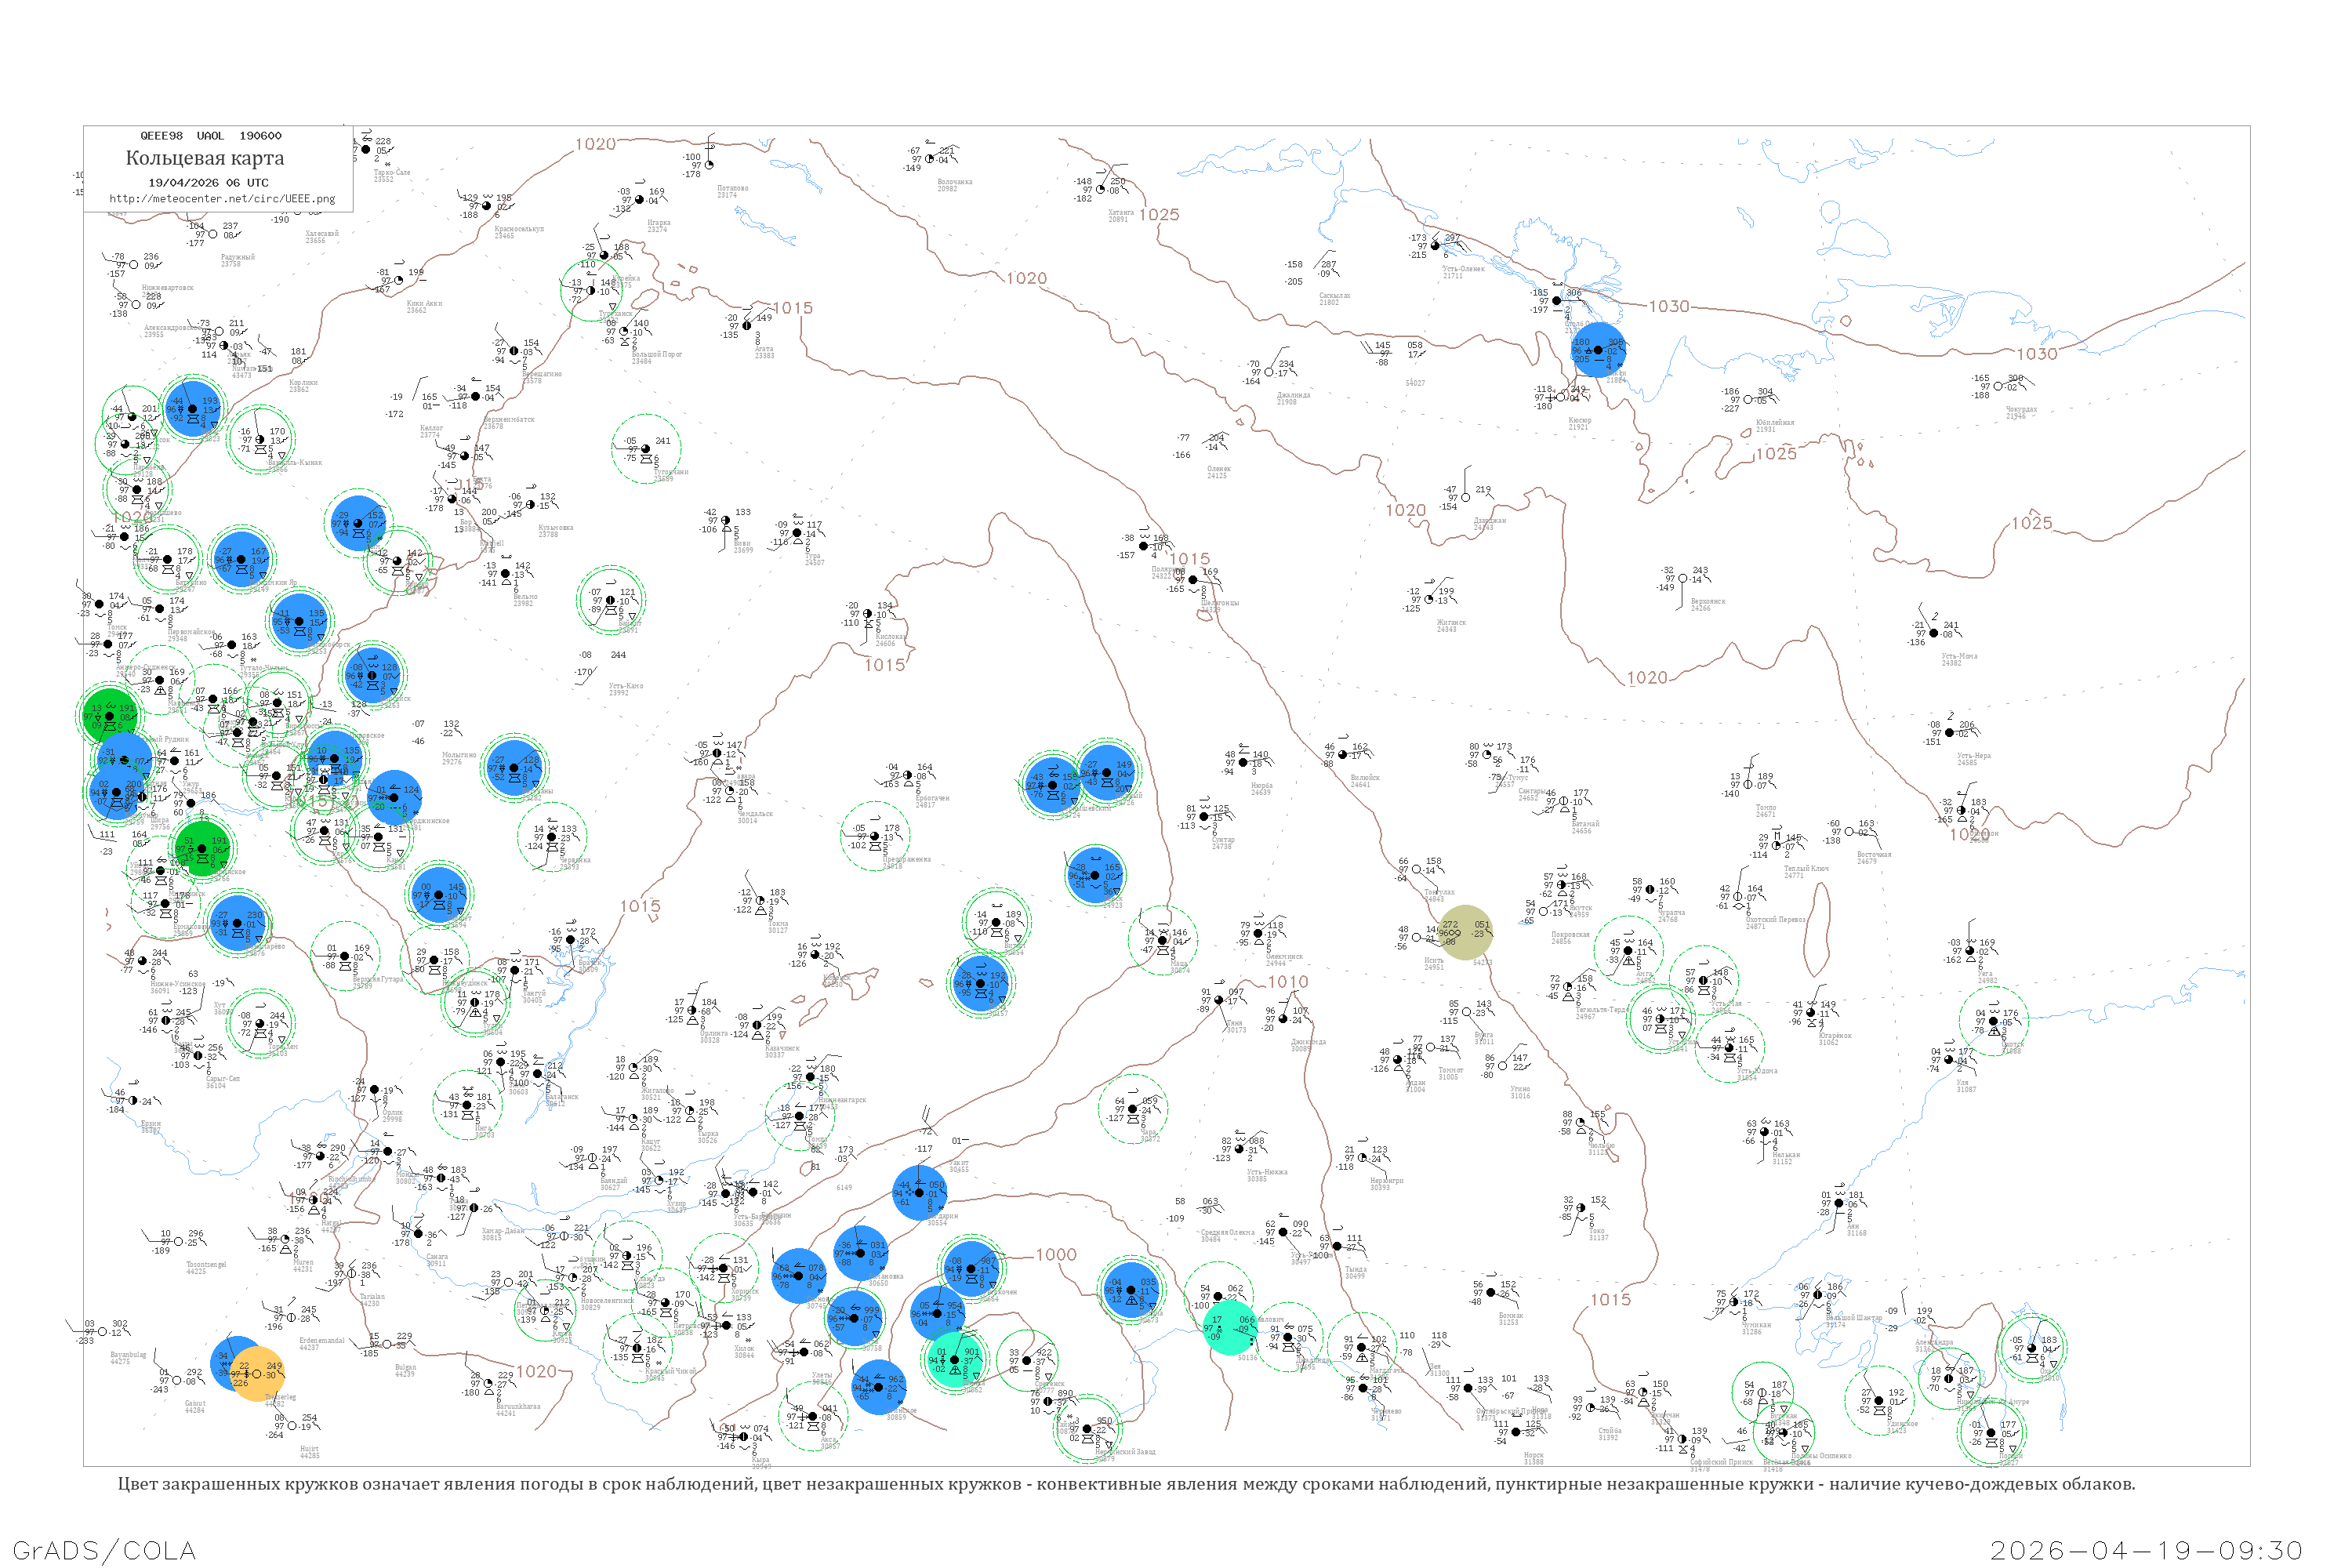Select the solid green ring at Сретенск
The image size is (2352, 1568).
1027,1360
